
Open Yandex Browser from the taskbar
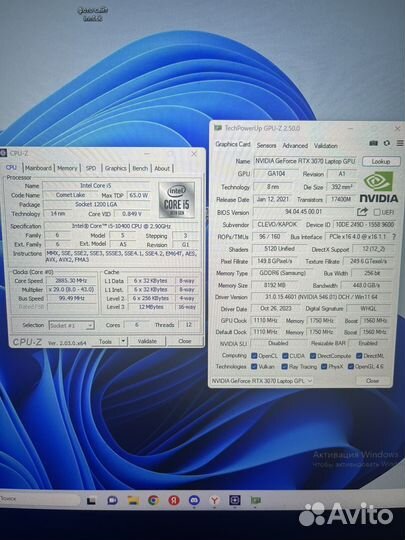[x=214, y=500]
